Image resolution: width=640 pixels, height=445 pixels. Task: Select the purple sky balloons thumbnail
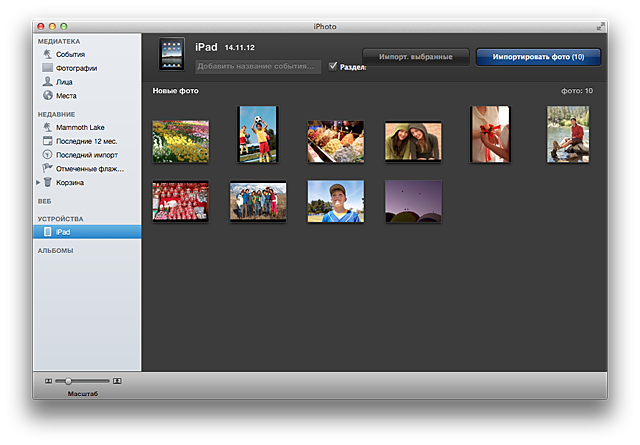click(x=413, y=201)
